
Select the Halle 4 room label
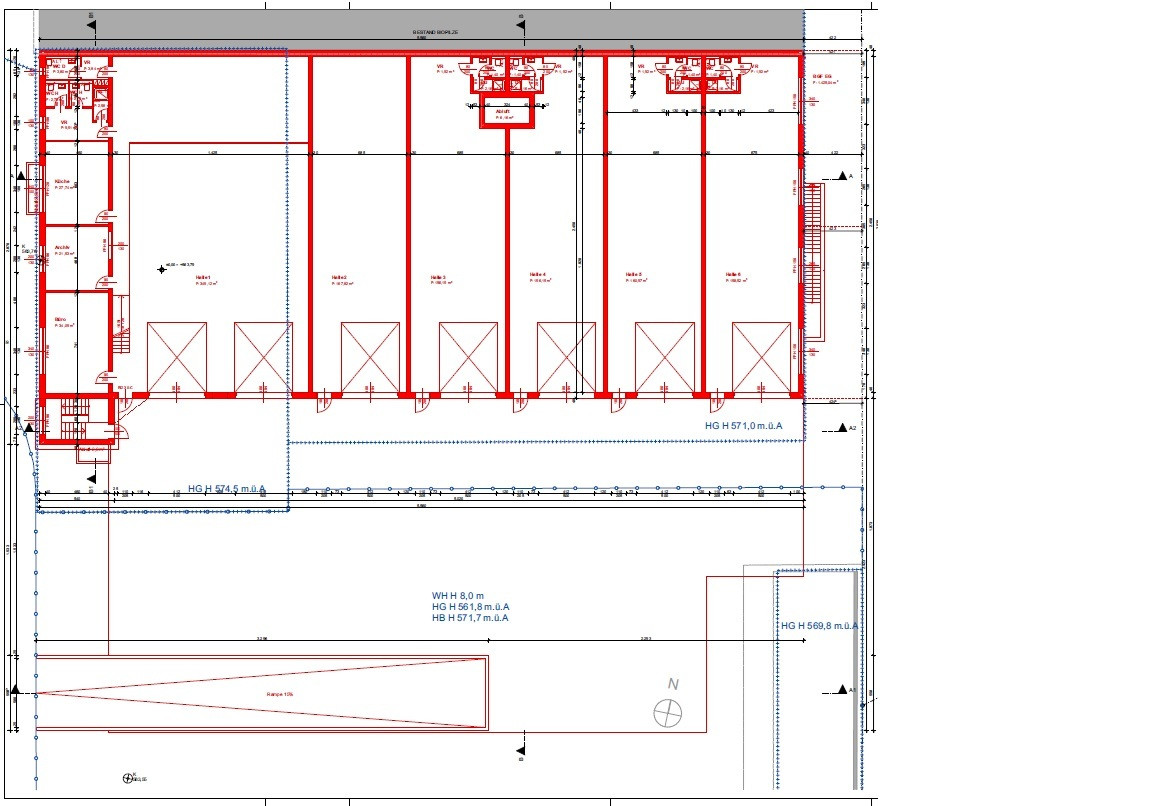point(536,275)
